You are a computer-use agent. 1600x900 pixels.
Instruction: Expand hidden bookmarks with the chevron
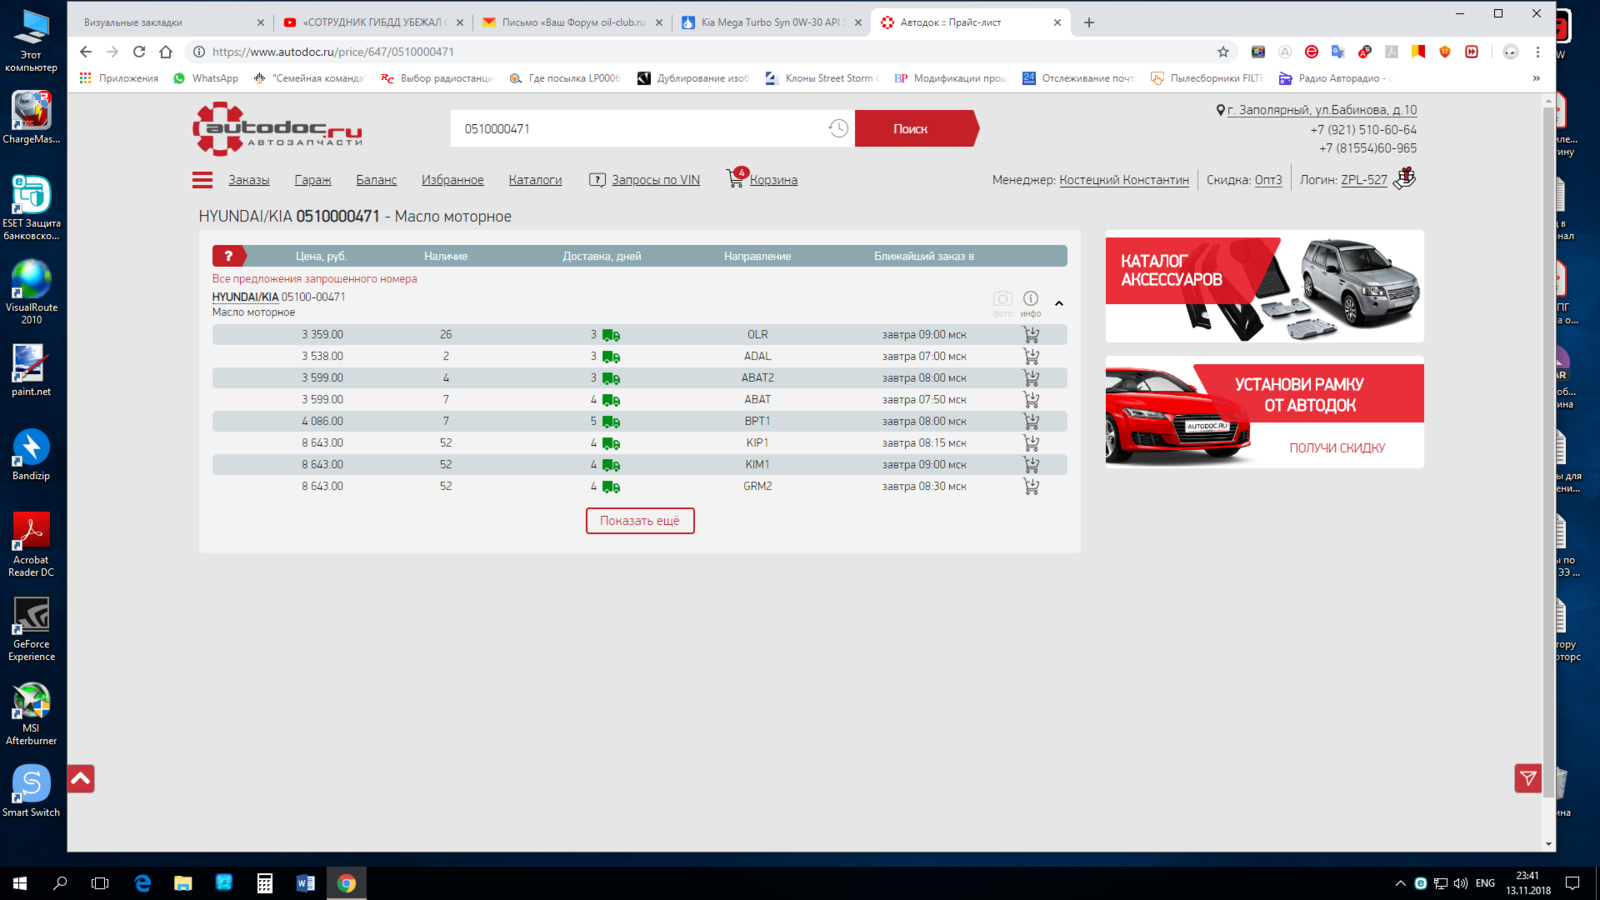click(x=1536, y=78)
